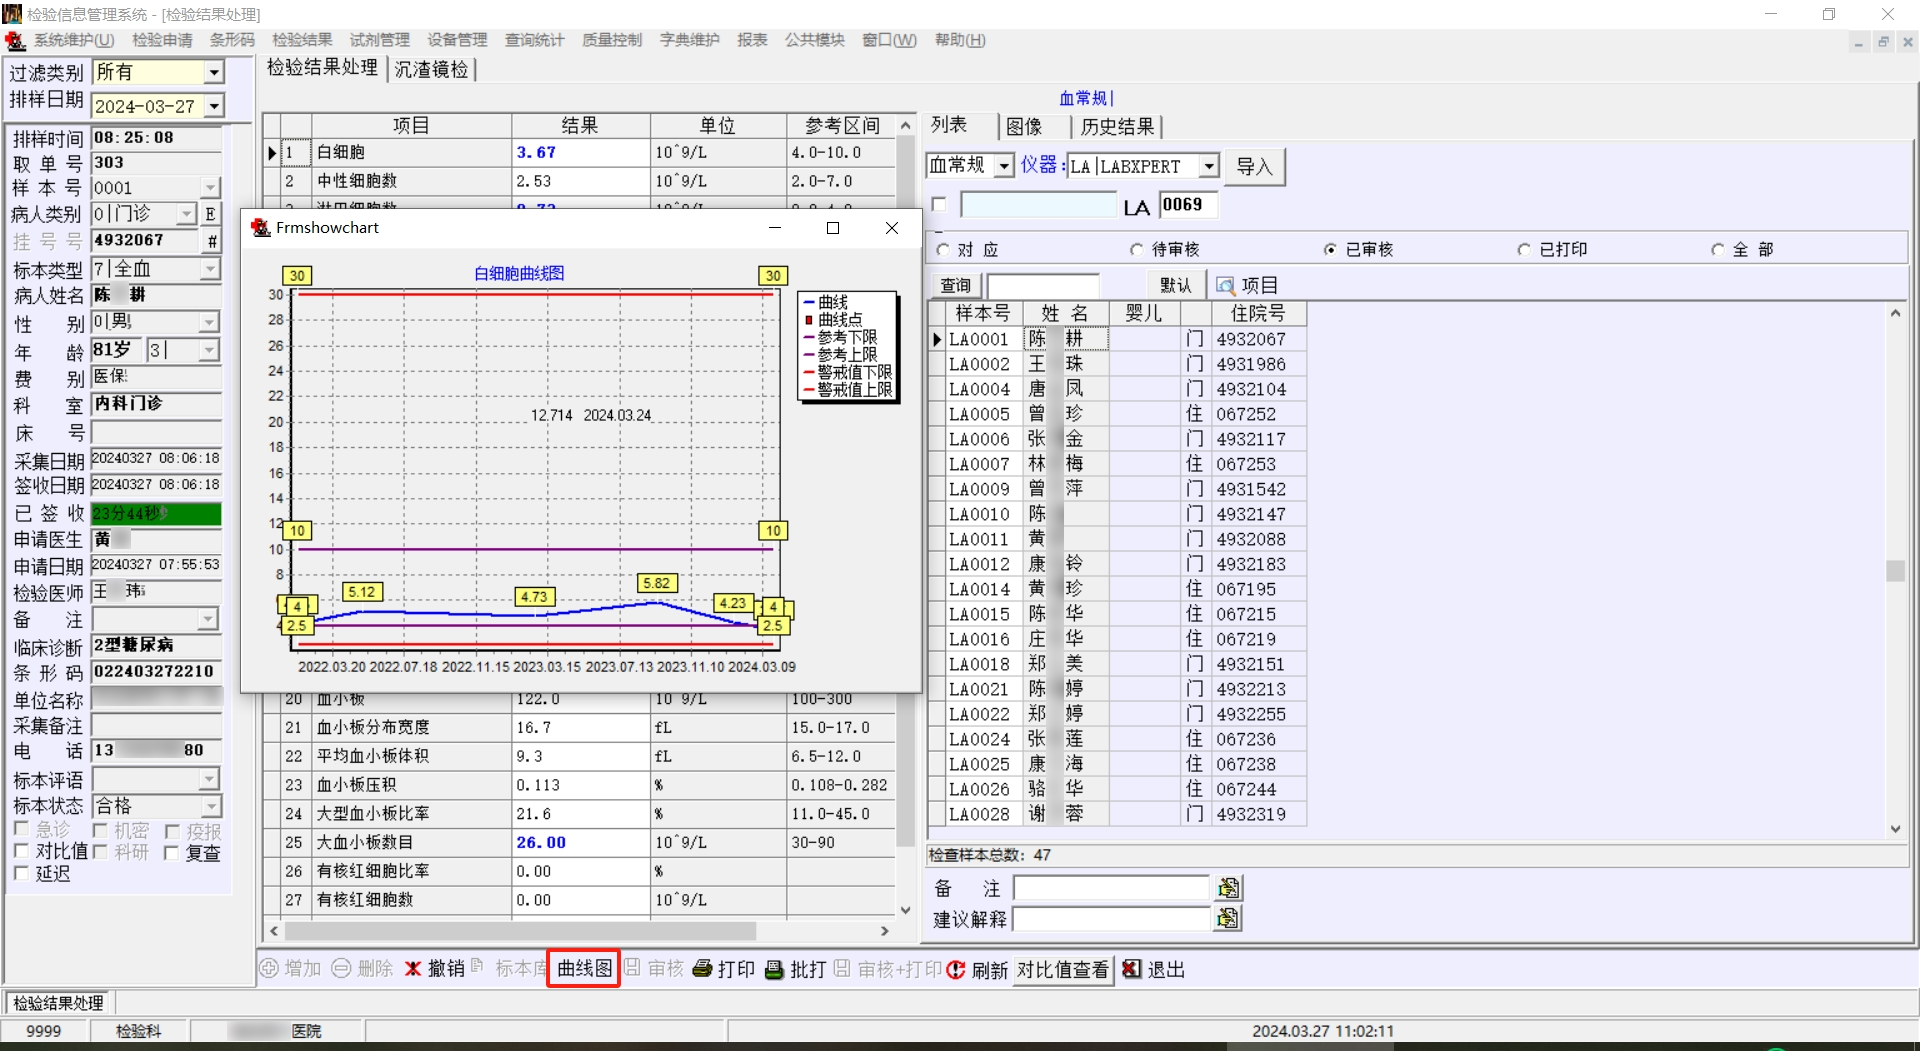
Task: Click the 刷新 refresh icon
Action: pyautogui.click(x=956, y=969)
